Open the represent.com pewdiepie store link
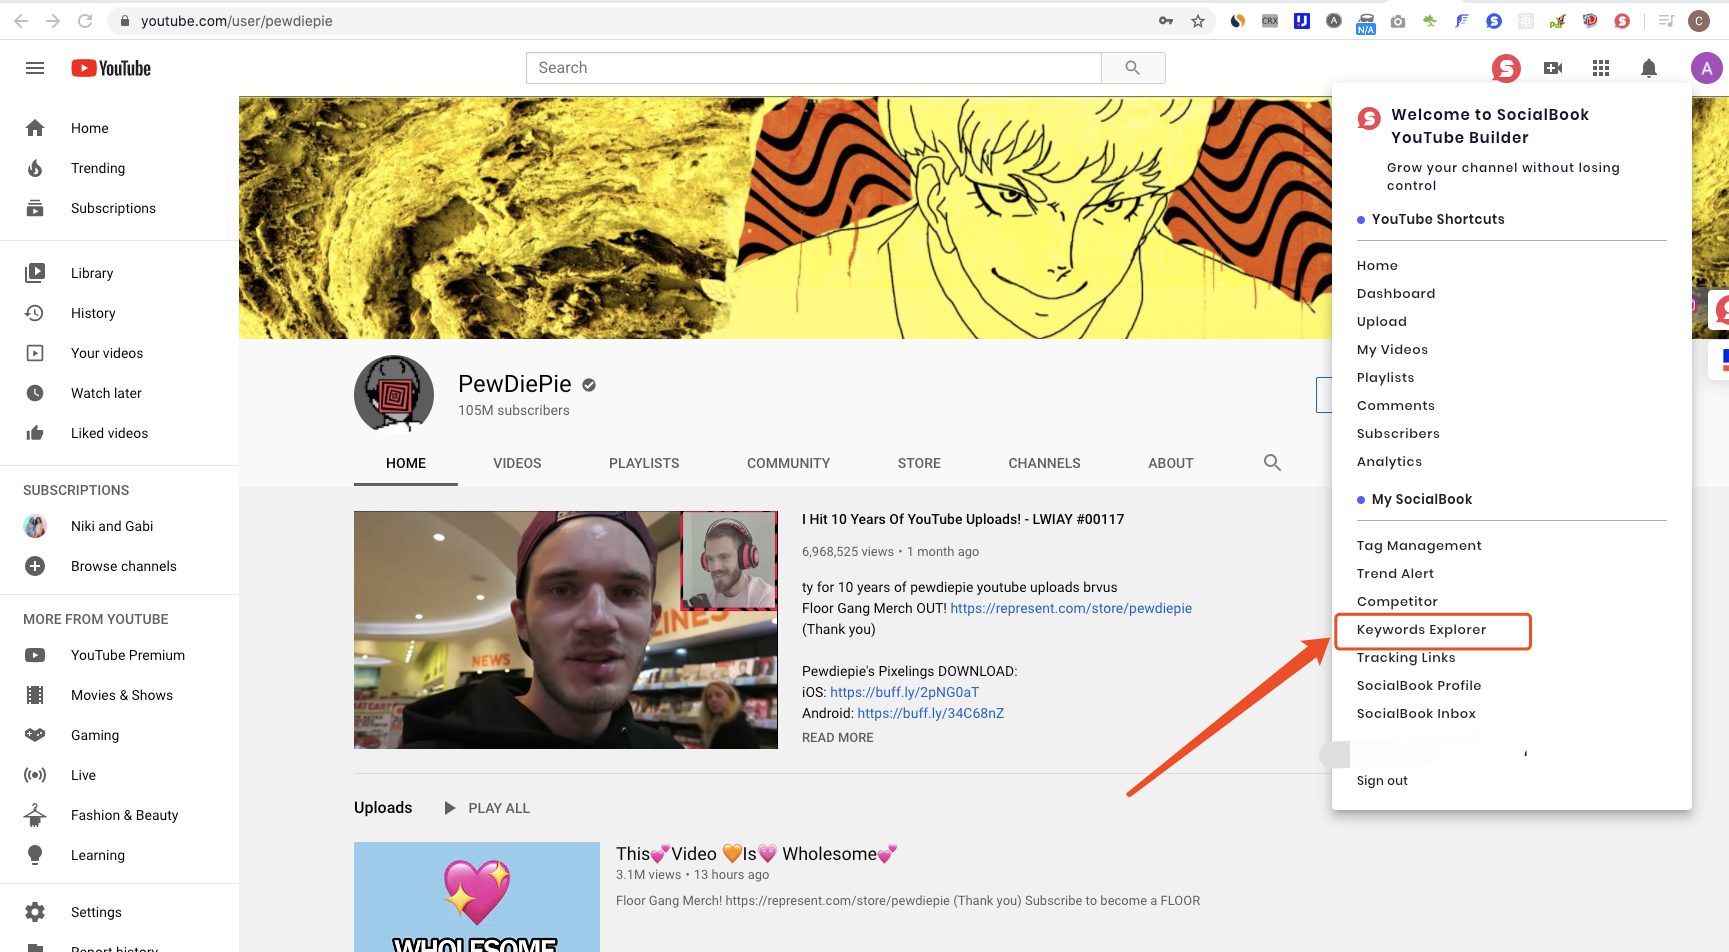Screen dimensions: 1729x952 tap(1071, 608)
